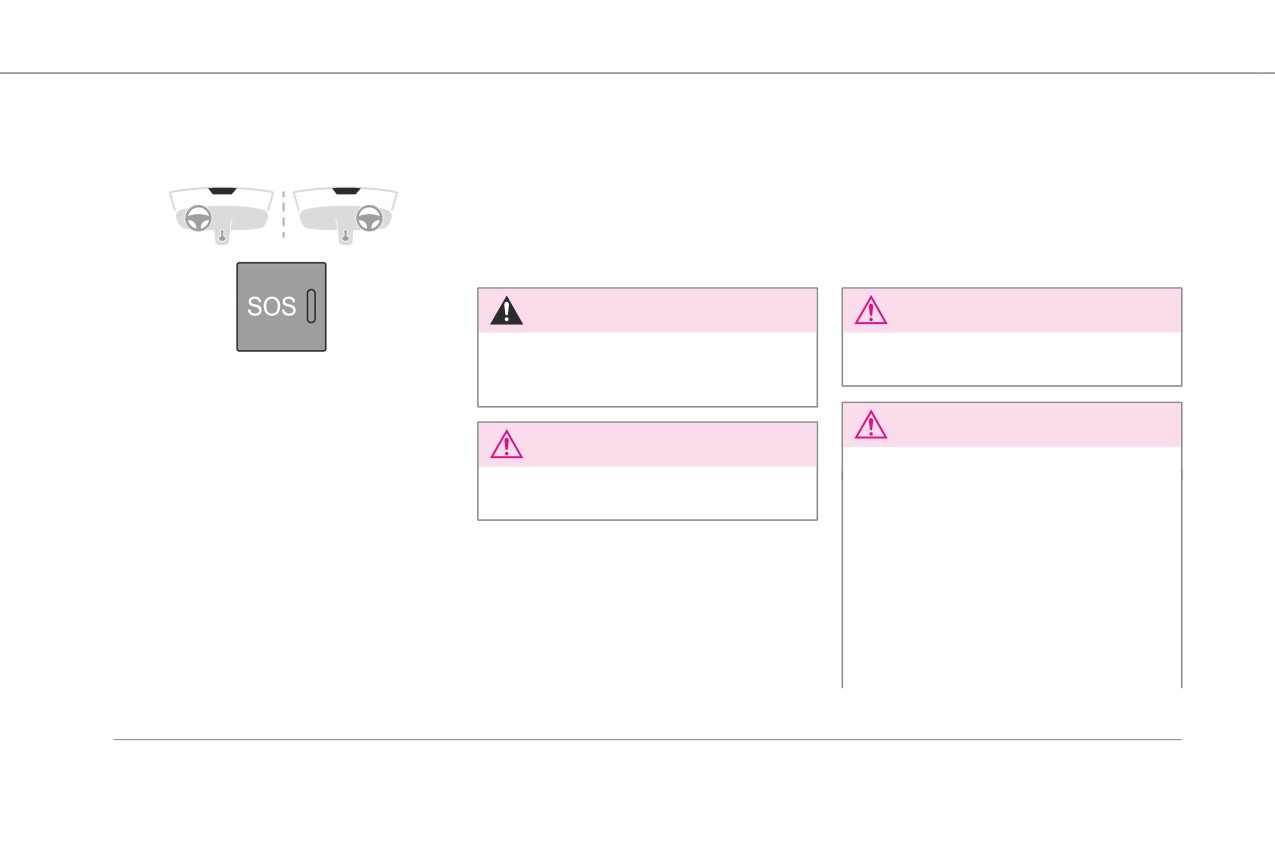
Task: Click white body of short right-column caution box
Action: 1012,358
